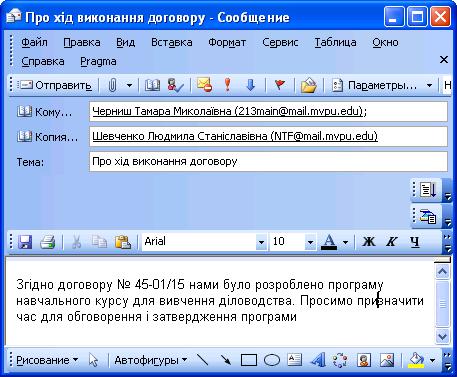Viewport: 457px width, 377px height.
Task: Attach a file with paperclip icon
Action: [113, 86]
